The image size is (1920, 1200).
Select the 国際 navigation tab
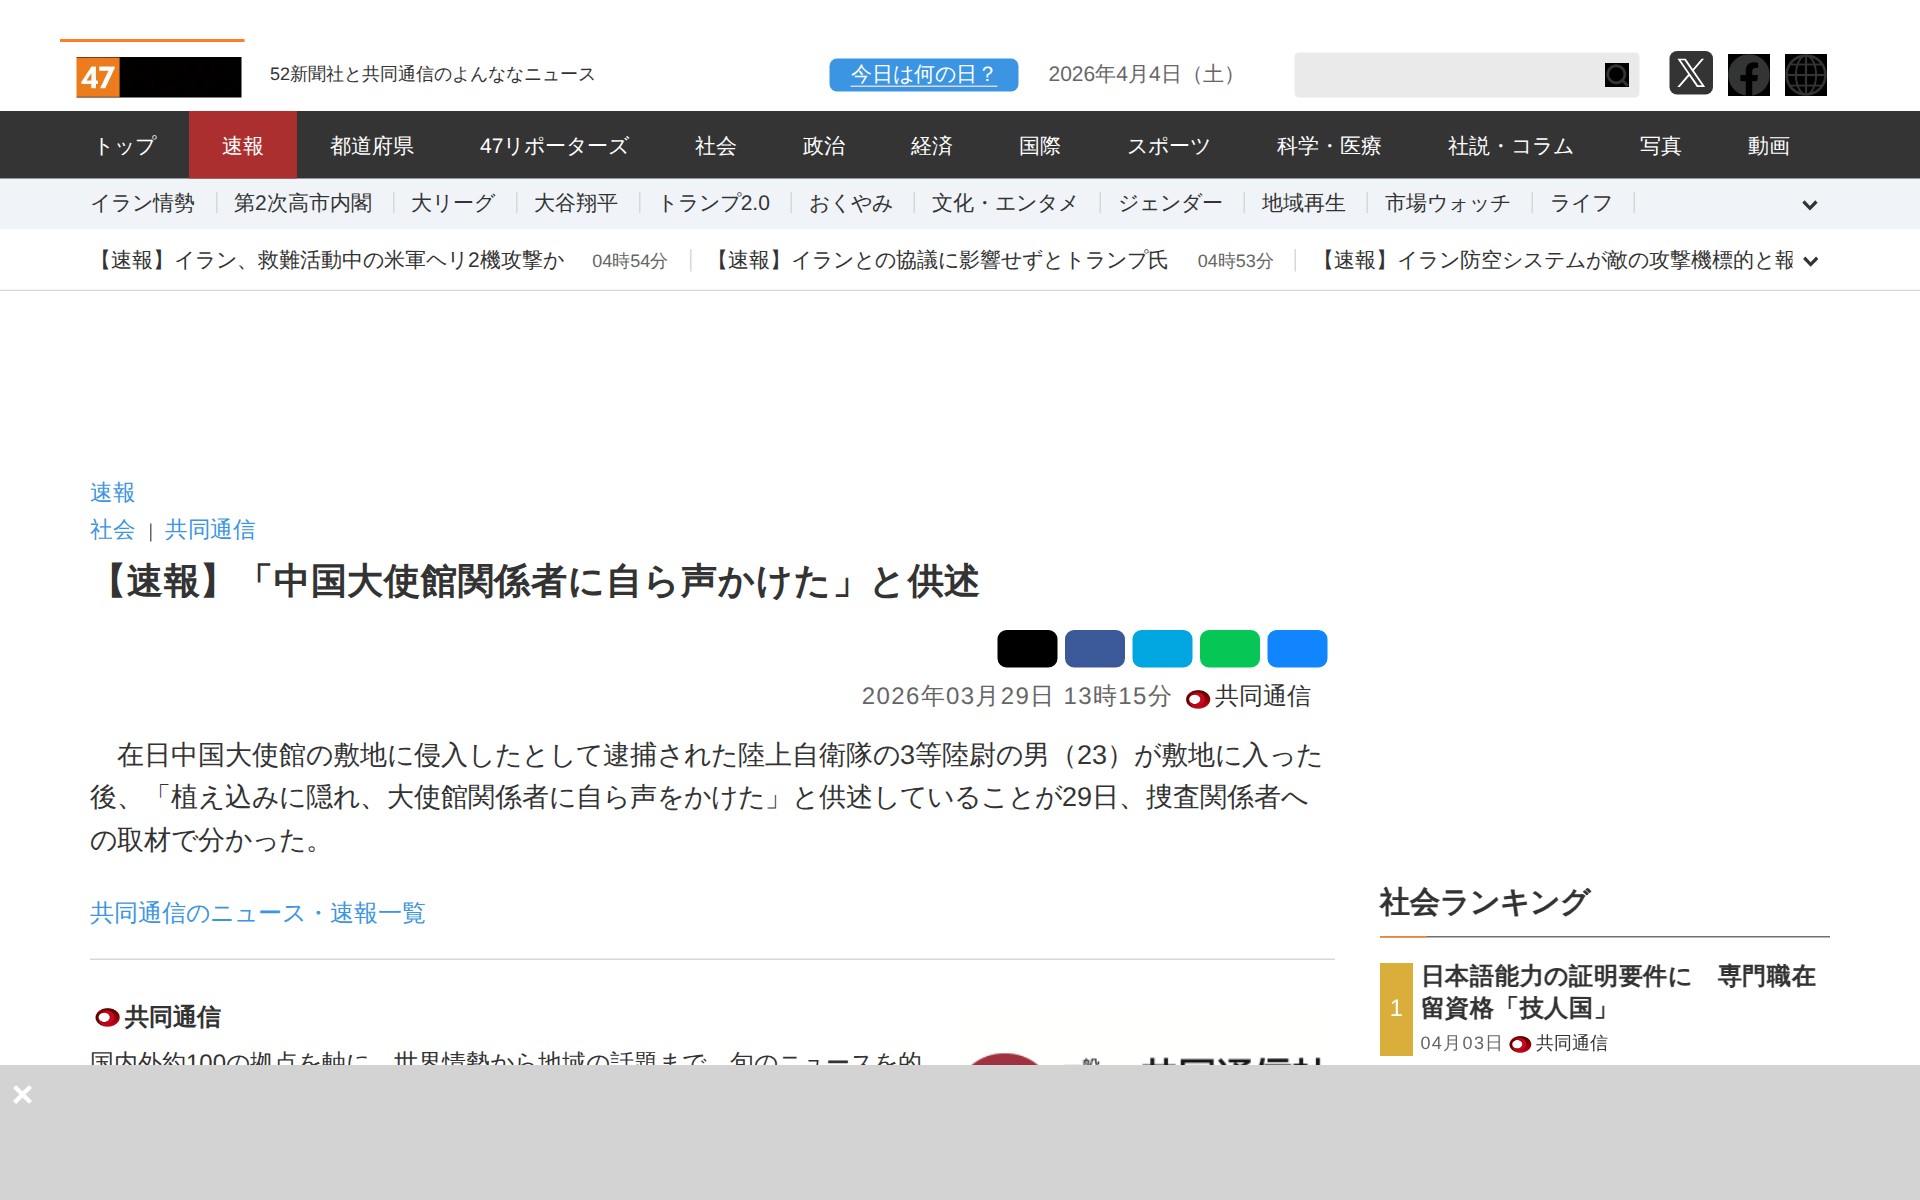coord(1039,146)
